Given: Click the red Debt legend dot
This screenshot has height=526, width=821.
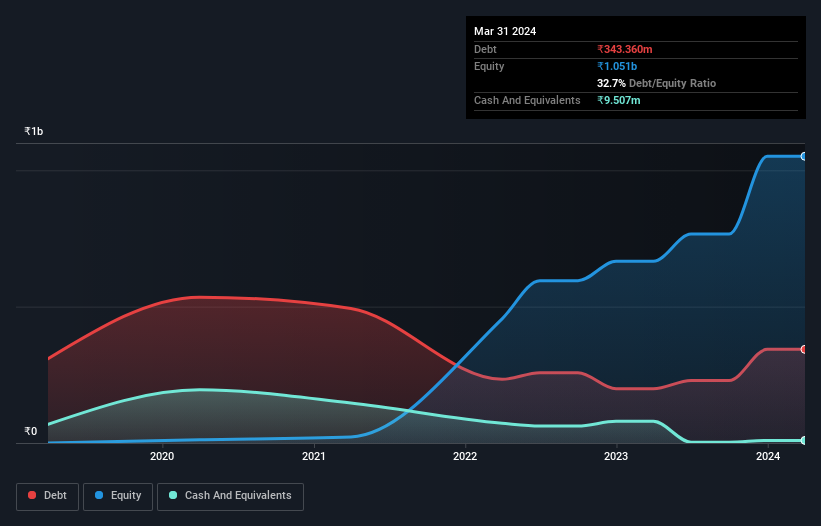Looking at the screenshot, I should coord(32,495).
